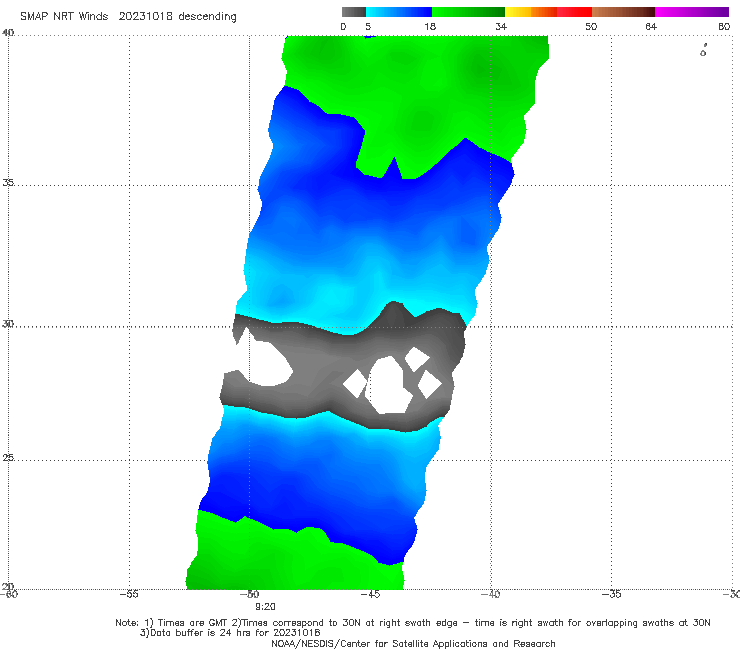Click the NOAA/NESDIS credit text
Image resolution: width=740 pixels, height=650 pixels.
point(413,644)
